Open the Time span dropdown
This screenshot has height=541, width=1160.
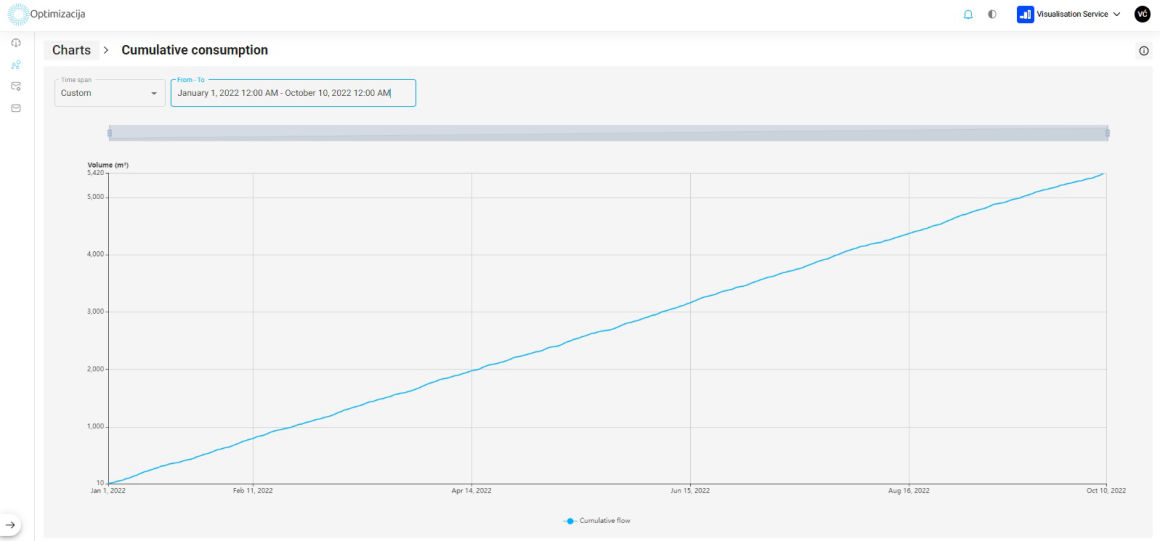[110, 93]
